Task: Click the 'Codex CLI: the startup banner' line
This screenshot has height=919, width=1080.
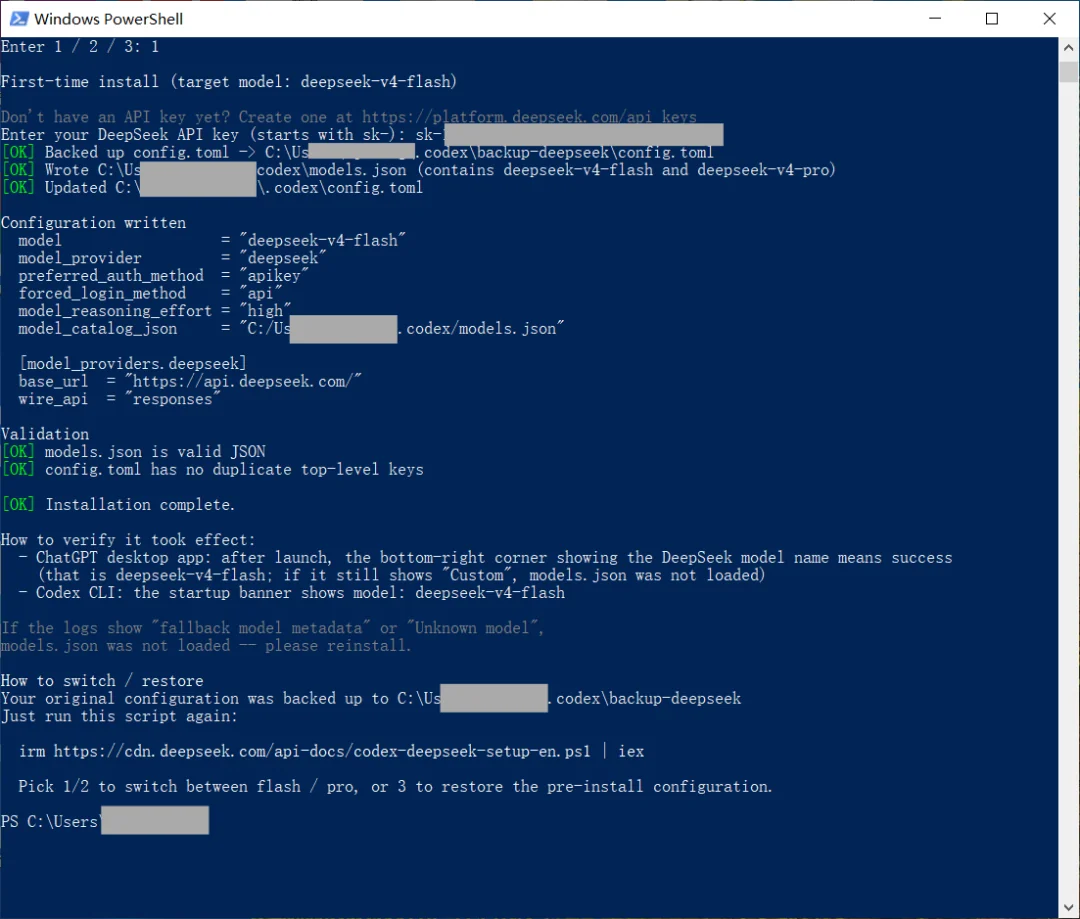Action: (x=291, y=593)
